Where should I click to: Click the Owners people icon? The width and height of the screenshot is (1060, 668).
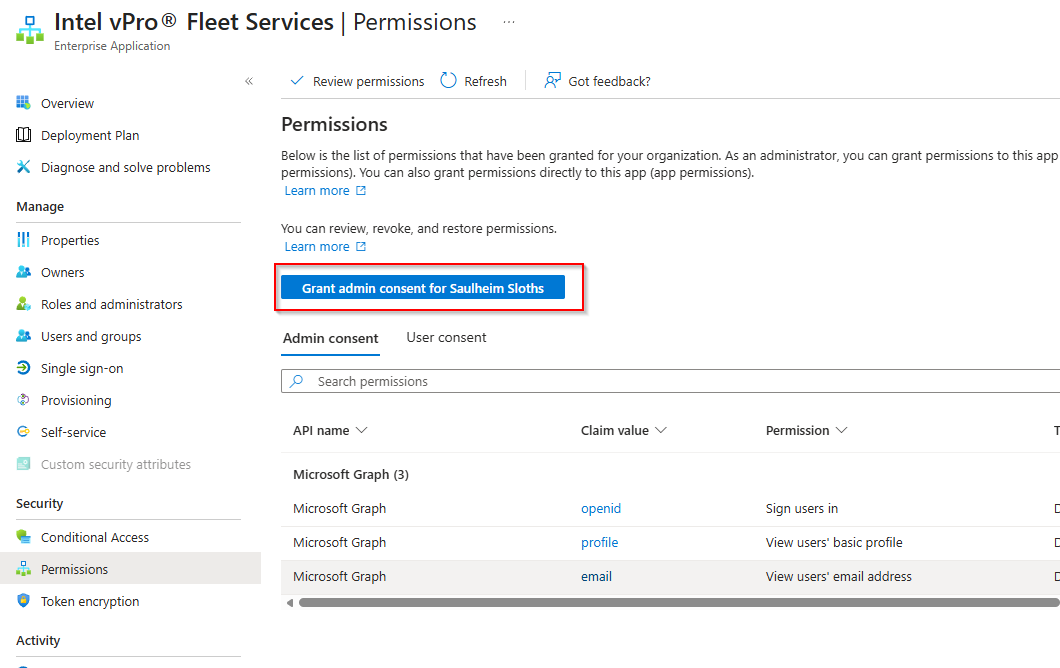(24, 272)
